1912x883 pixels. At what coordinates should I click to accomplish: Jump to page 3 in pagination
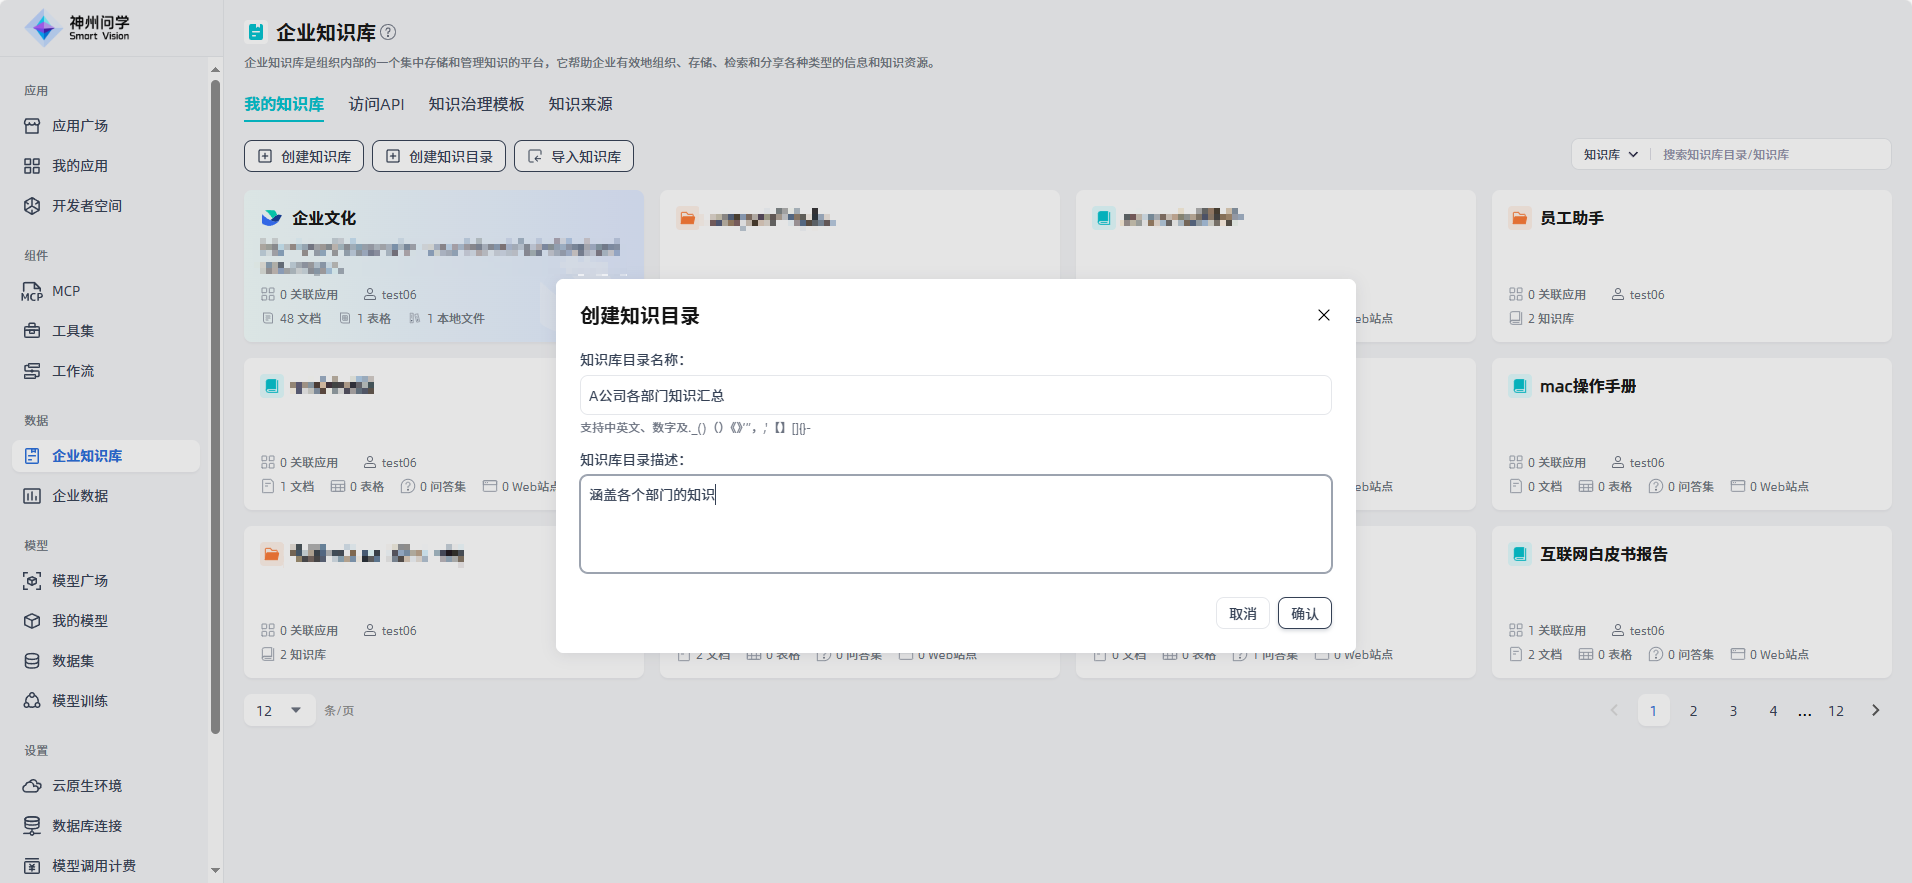(x=1733, y=711)
